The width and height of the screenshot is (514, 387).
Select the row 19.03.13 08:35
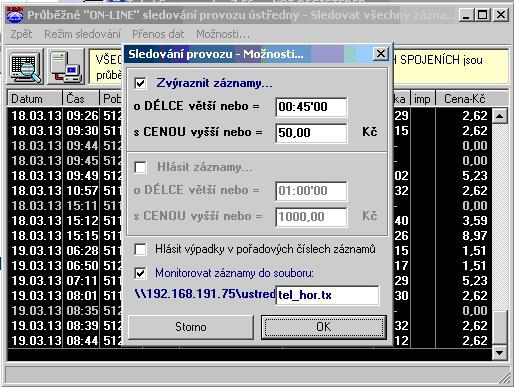(x=249, y=311)
